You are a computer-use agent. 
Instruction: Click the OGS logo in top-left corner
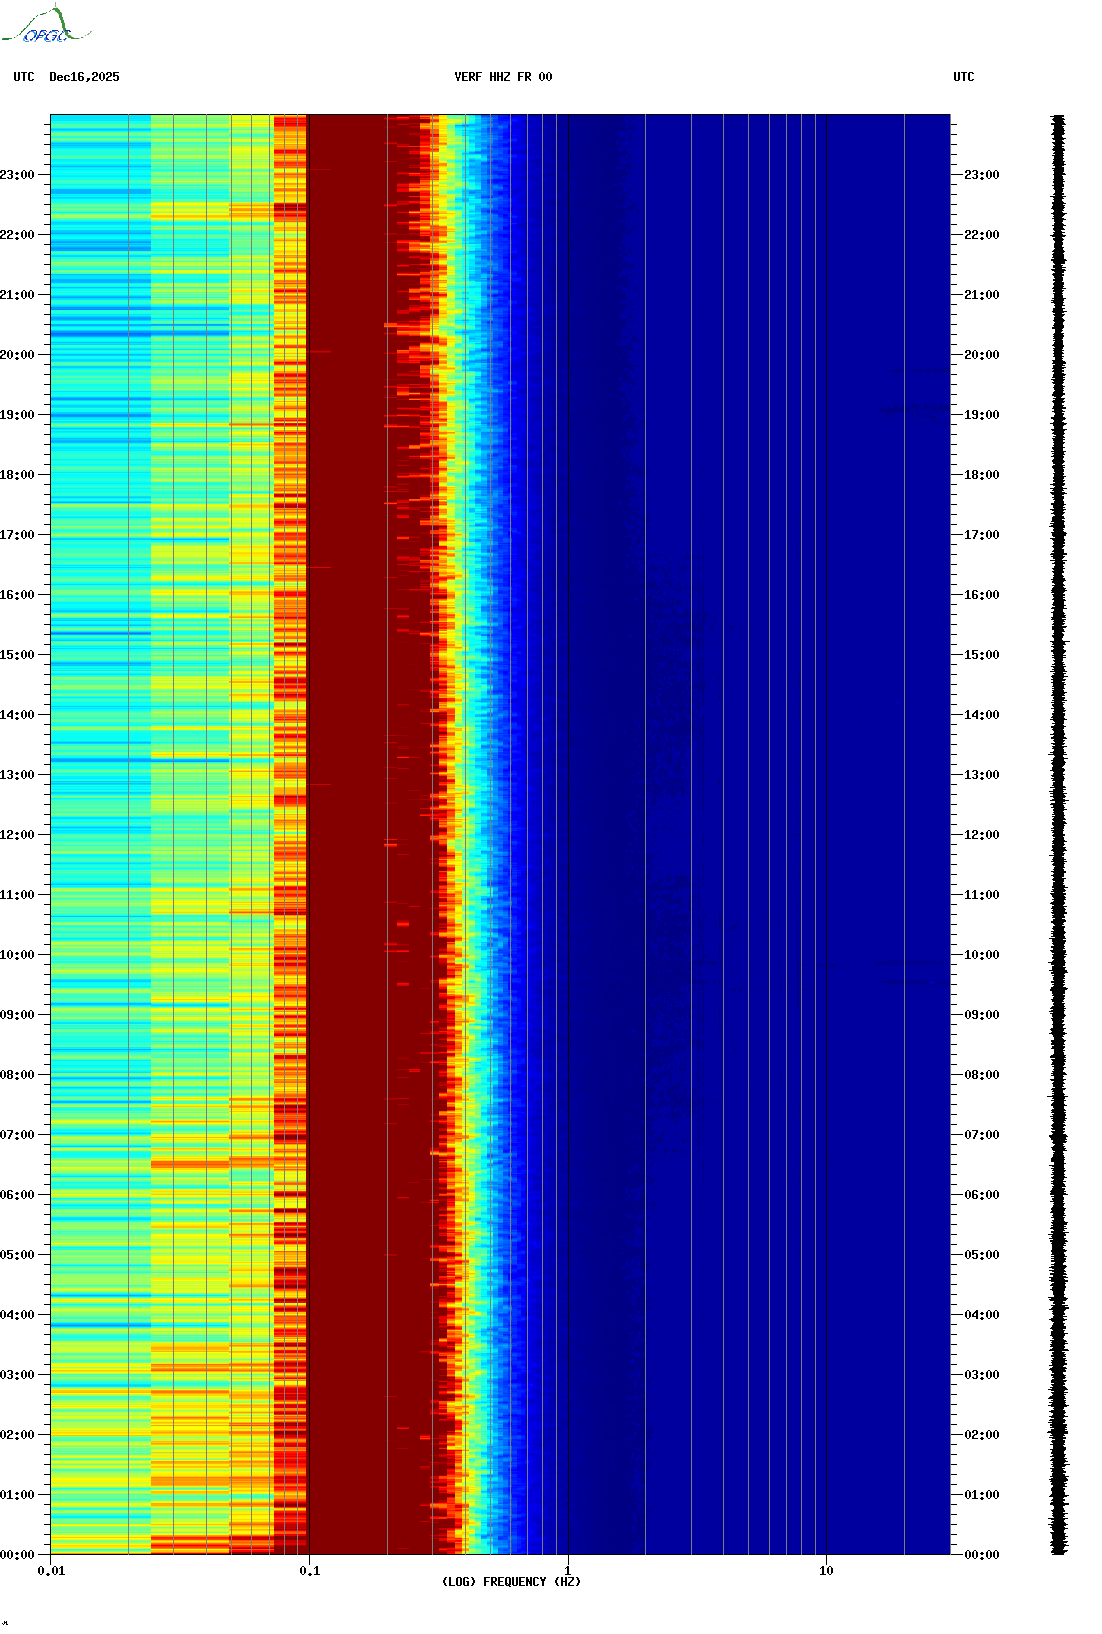(45, 26)
